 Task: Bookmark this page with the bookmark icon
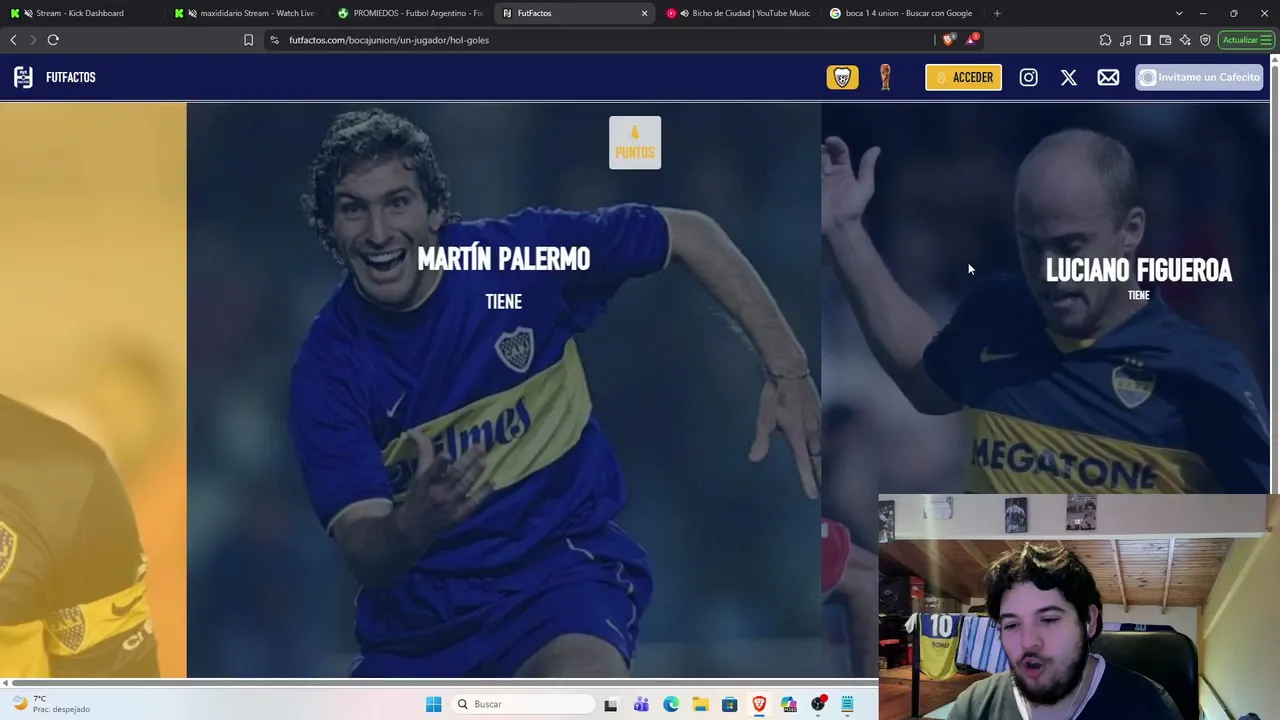[x=248, y=40]
